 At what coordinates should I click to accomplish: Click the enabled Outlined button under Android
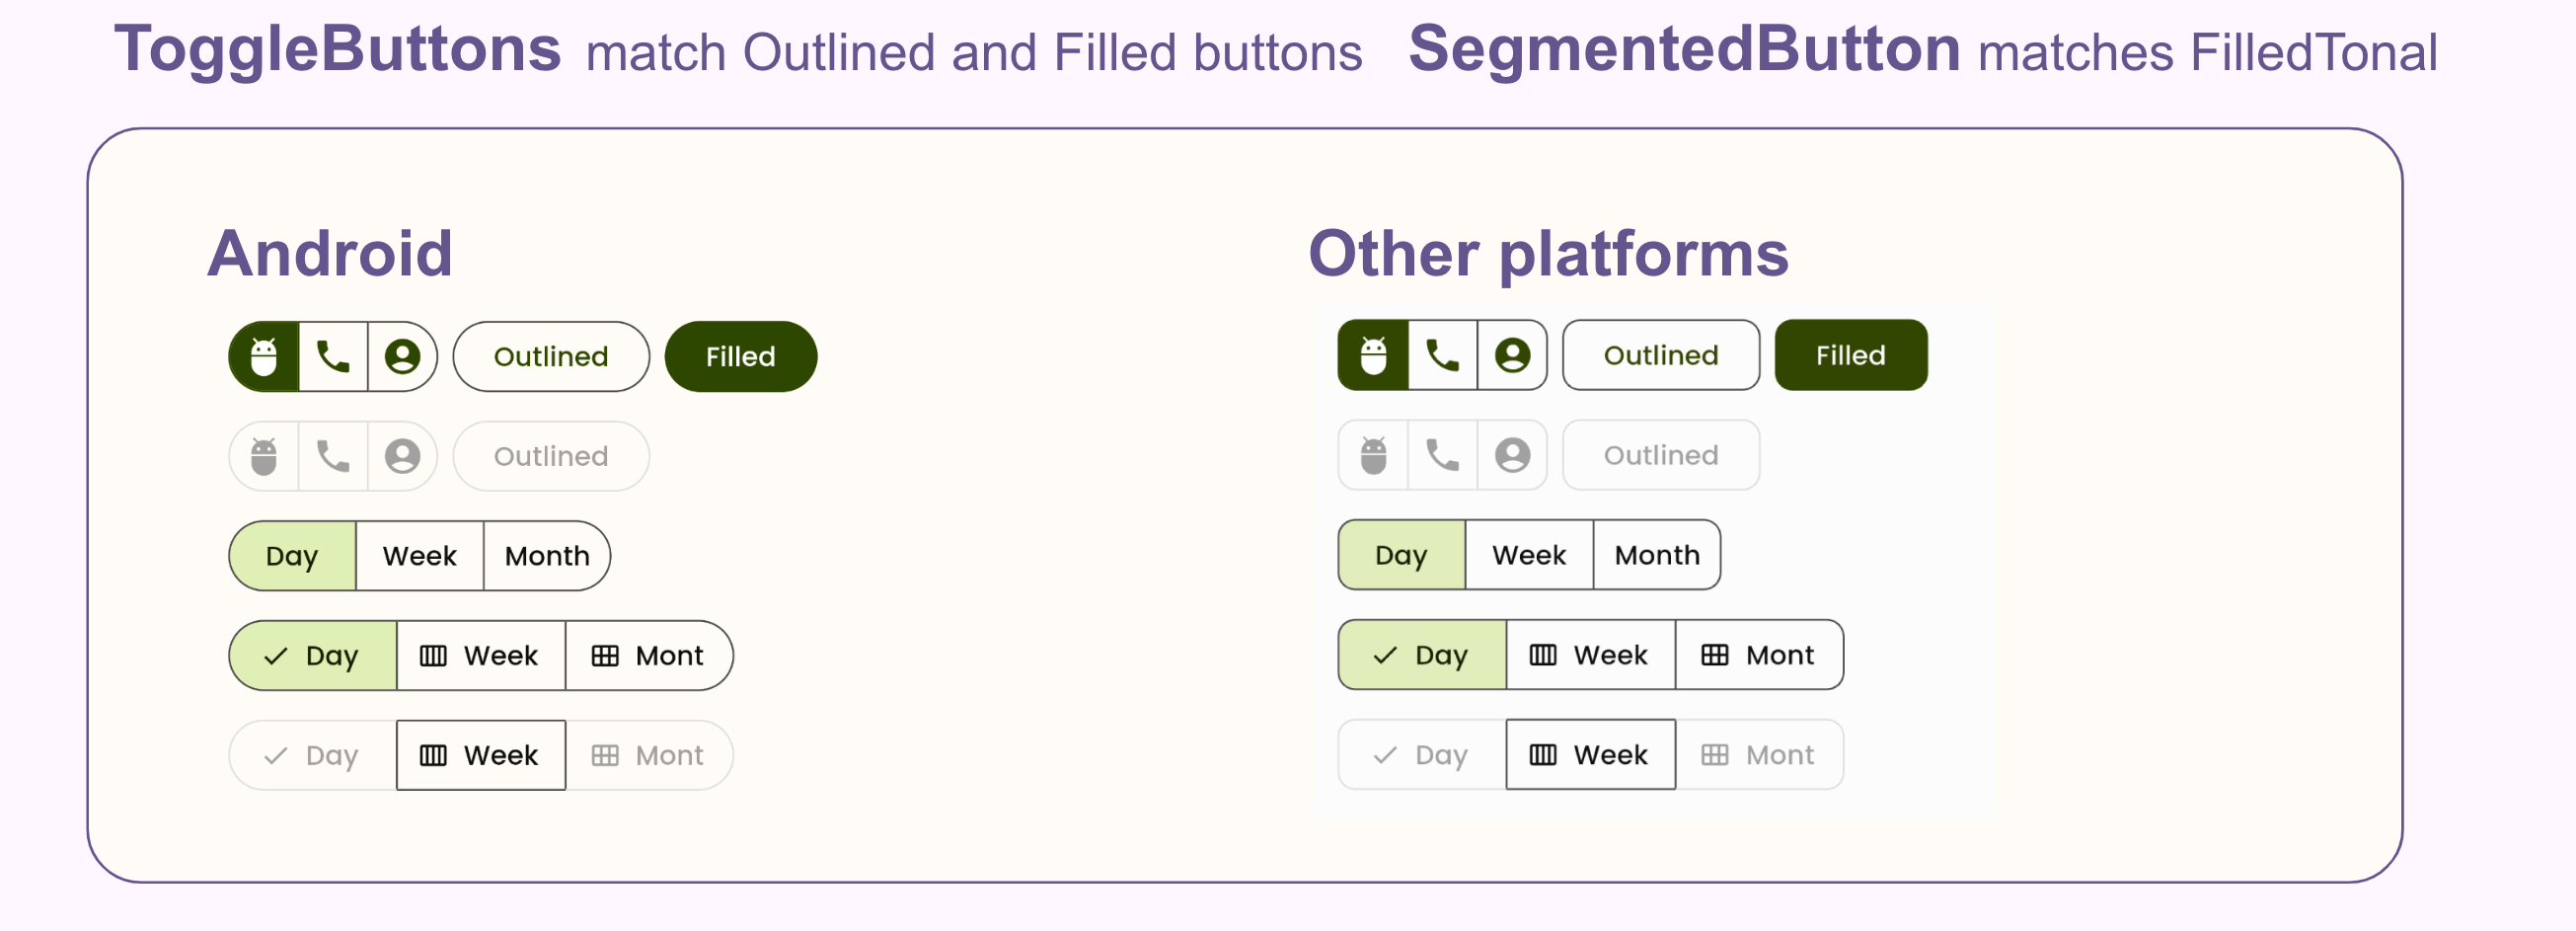pyautogui.click(x=551, y=356)
